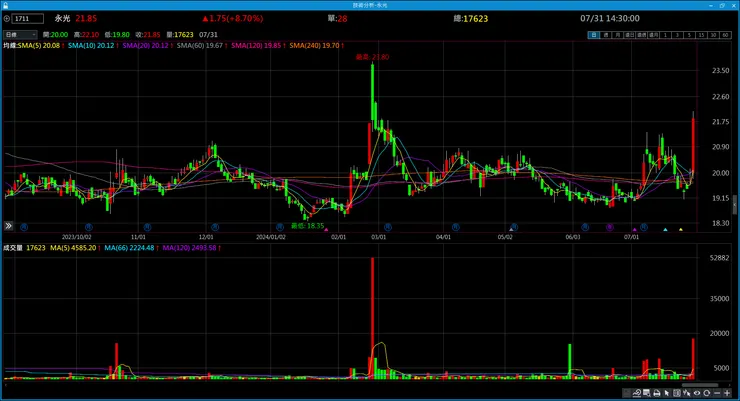Click the leftmost grey icon in bottom toolbar
The width and height of the screenshot is (740, 401).
tap(627, 393)
